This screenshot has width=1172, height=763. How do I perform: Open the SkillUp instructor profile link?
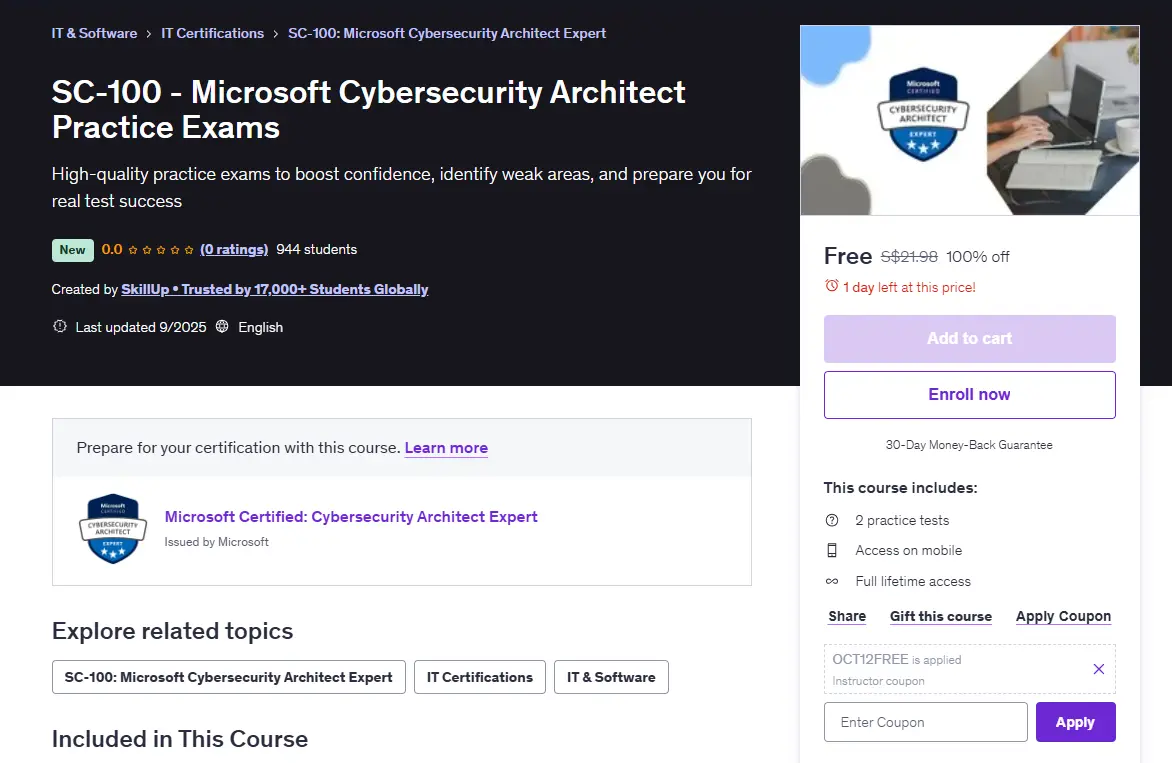click(274, 289)
